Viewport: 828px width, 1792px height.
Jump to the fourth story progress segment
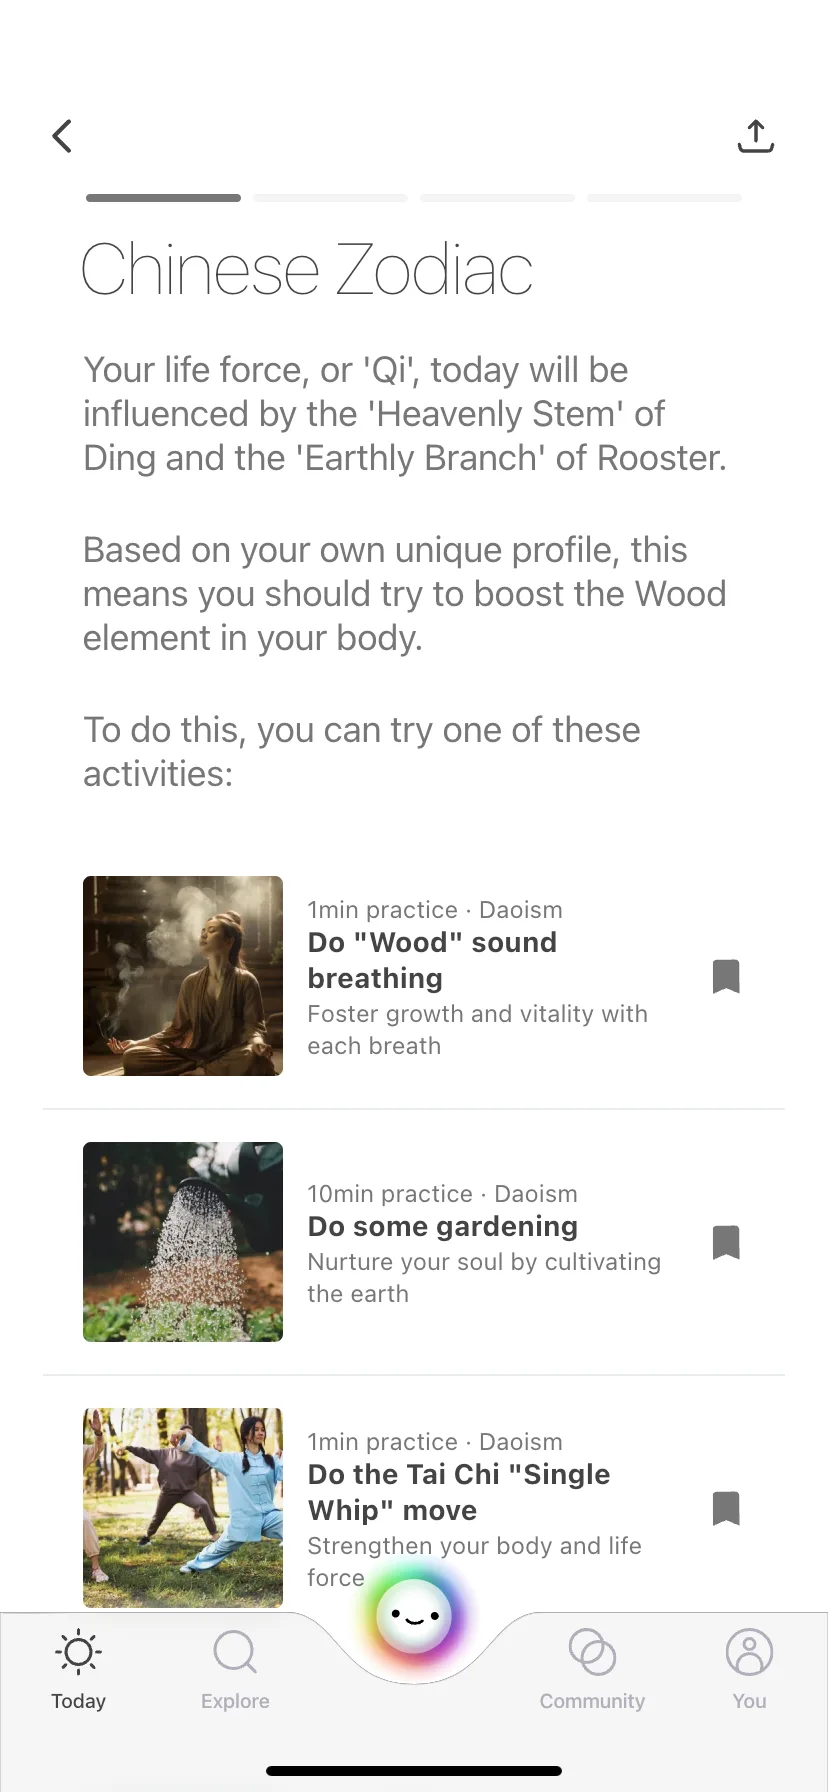[x=665, y=198]
